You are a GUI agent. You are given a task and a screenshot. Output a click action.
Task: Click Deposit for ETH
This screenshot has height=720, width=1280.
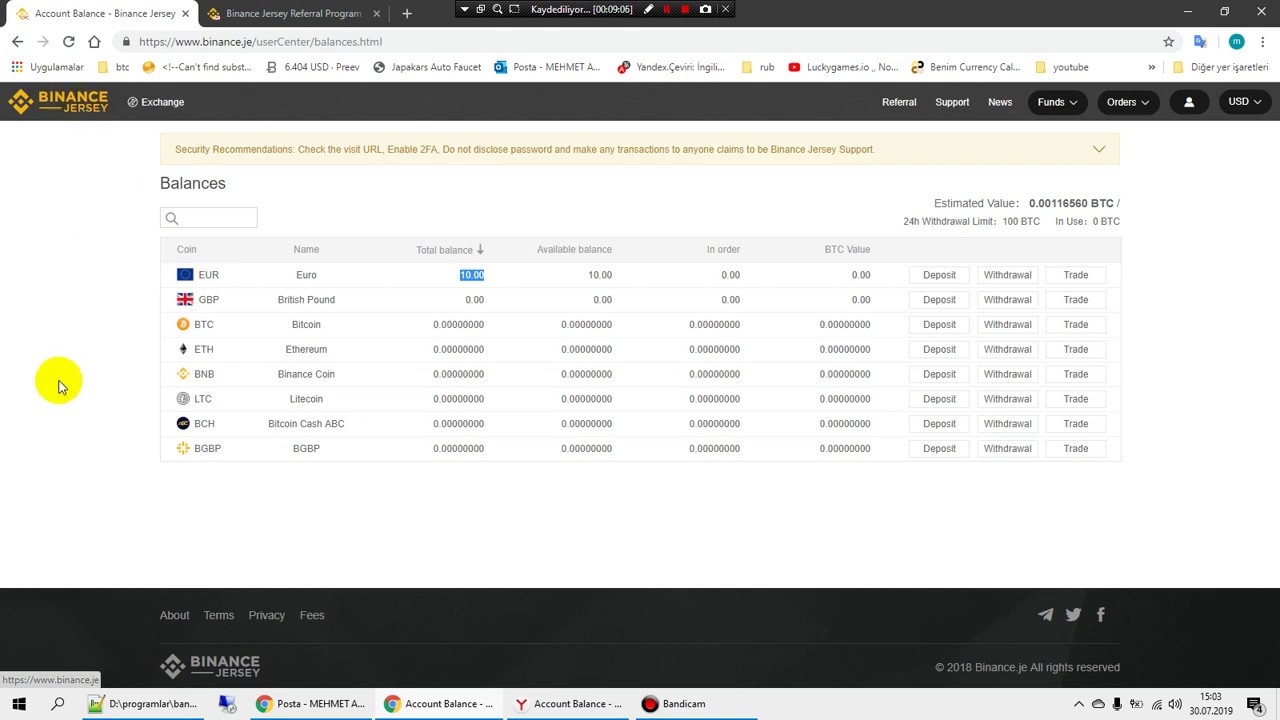point(939,349)
